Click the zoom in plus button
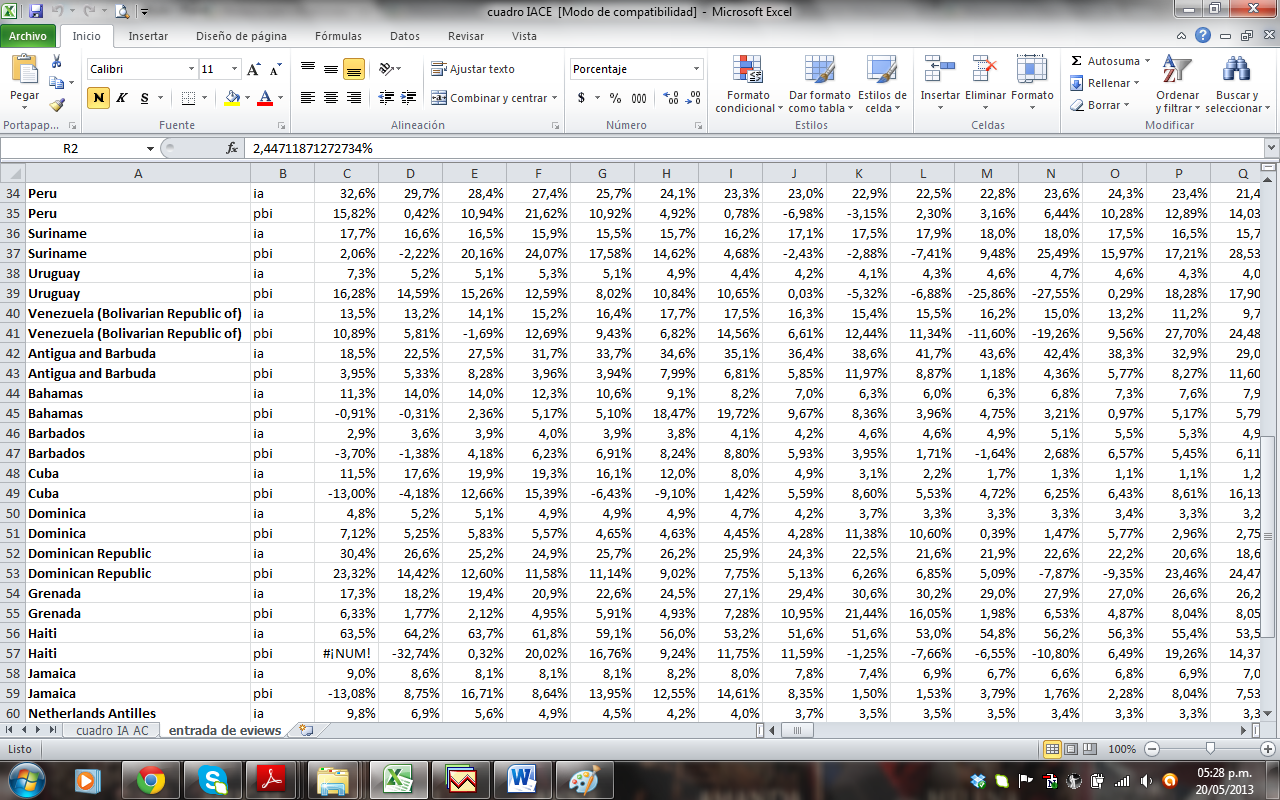This screenshot has width=1280, height=800. [1268, 749]
